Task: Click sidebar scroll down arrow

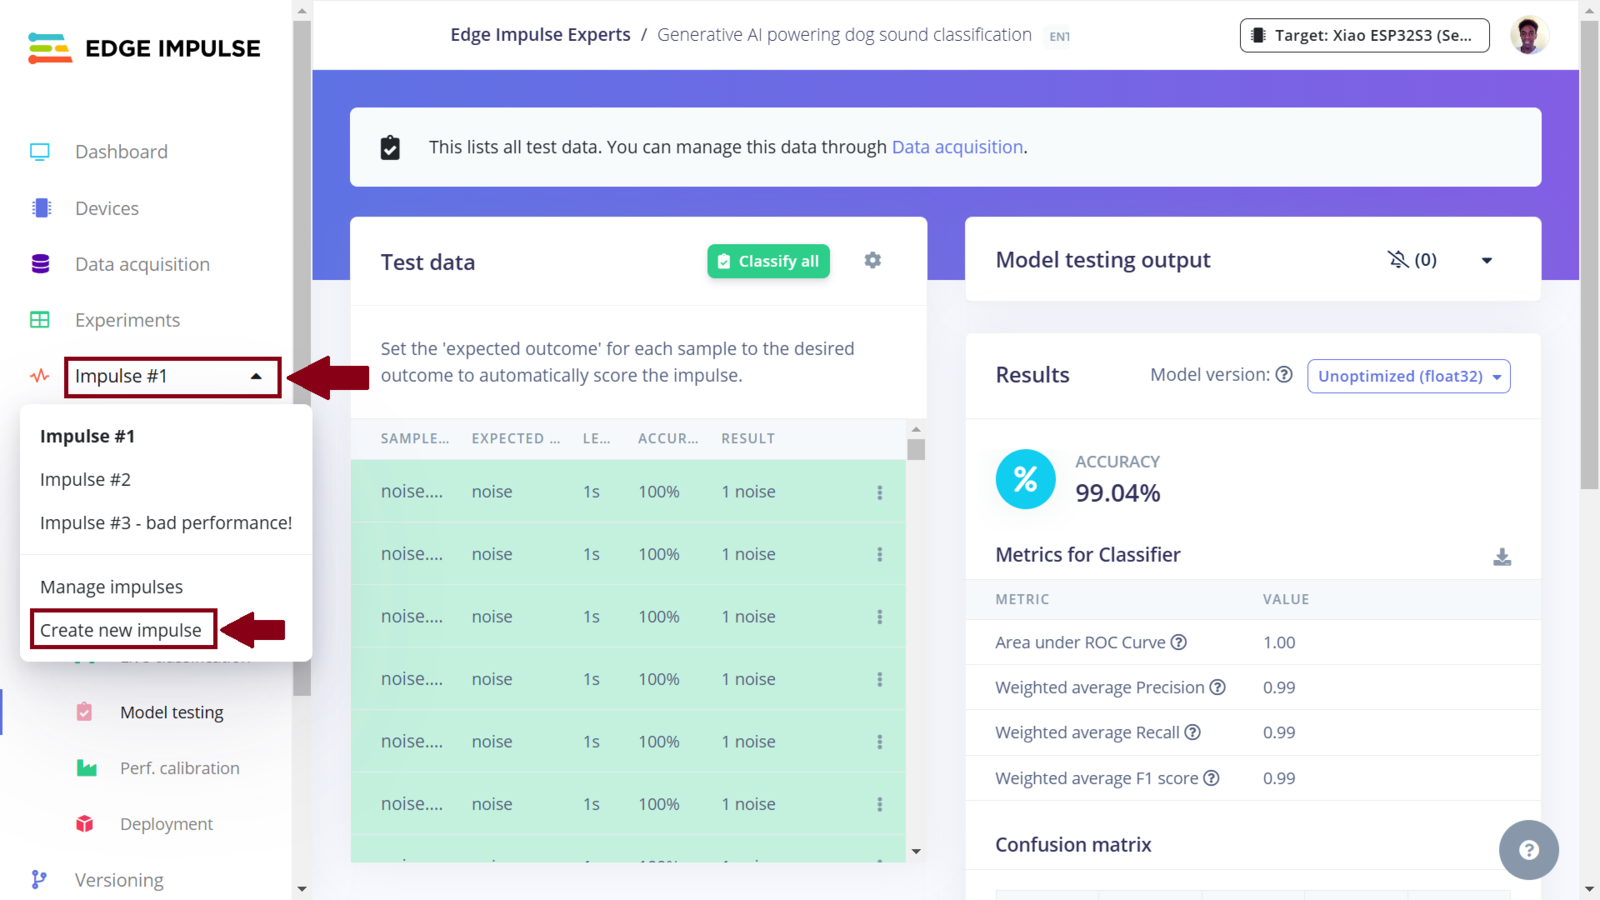Action: click(x=302, y=888)
